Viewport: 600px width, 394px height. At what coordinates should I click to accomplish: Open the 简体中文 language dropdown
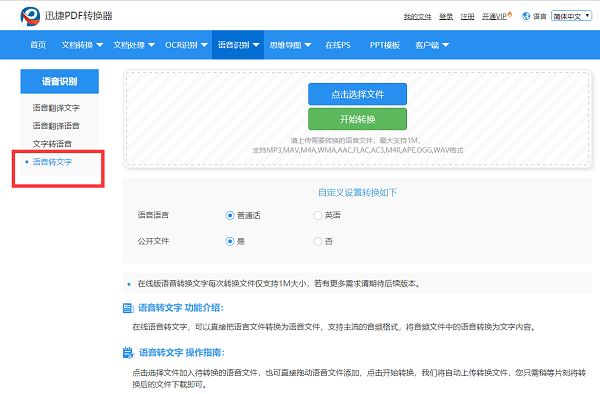(x=571, y=16)
